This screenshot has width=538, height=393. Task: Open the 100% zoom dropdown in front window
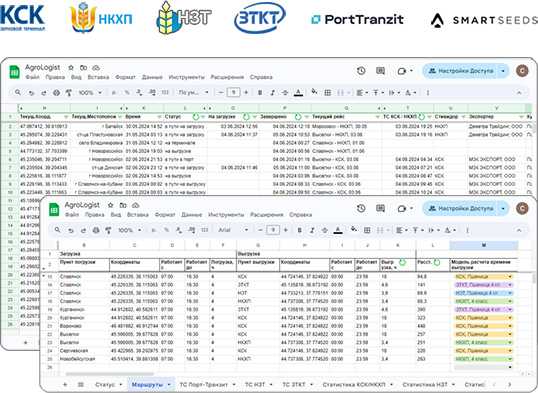pyautogui.click(x=129, y=230)
